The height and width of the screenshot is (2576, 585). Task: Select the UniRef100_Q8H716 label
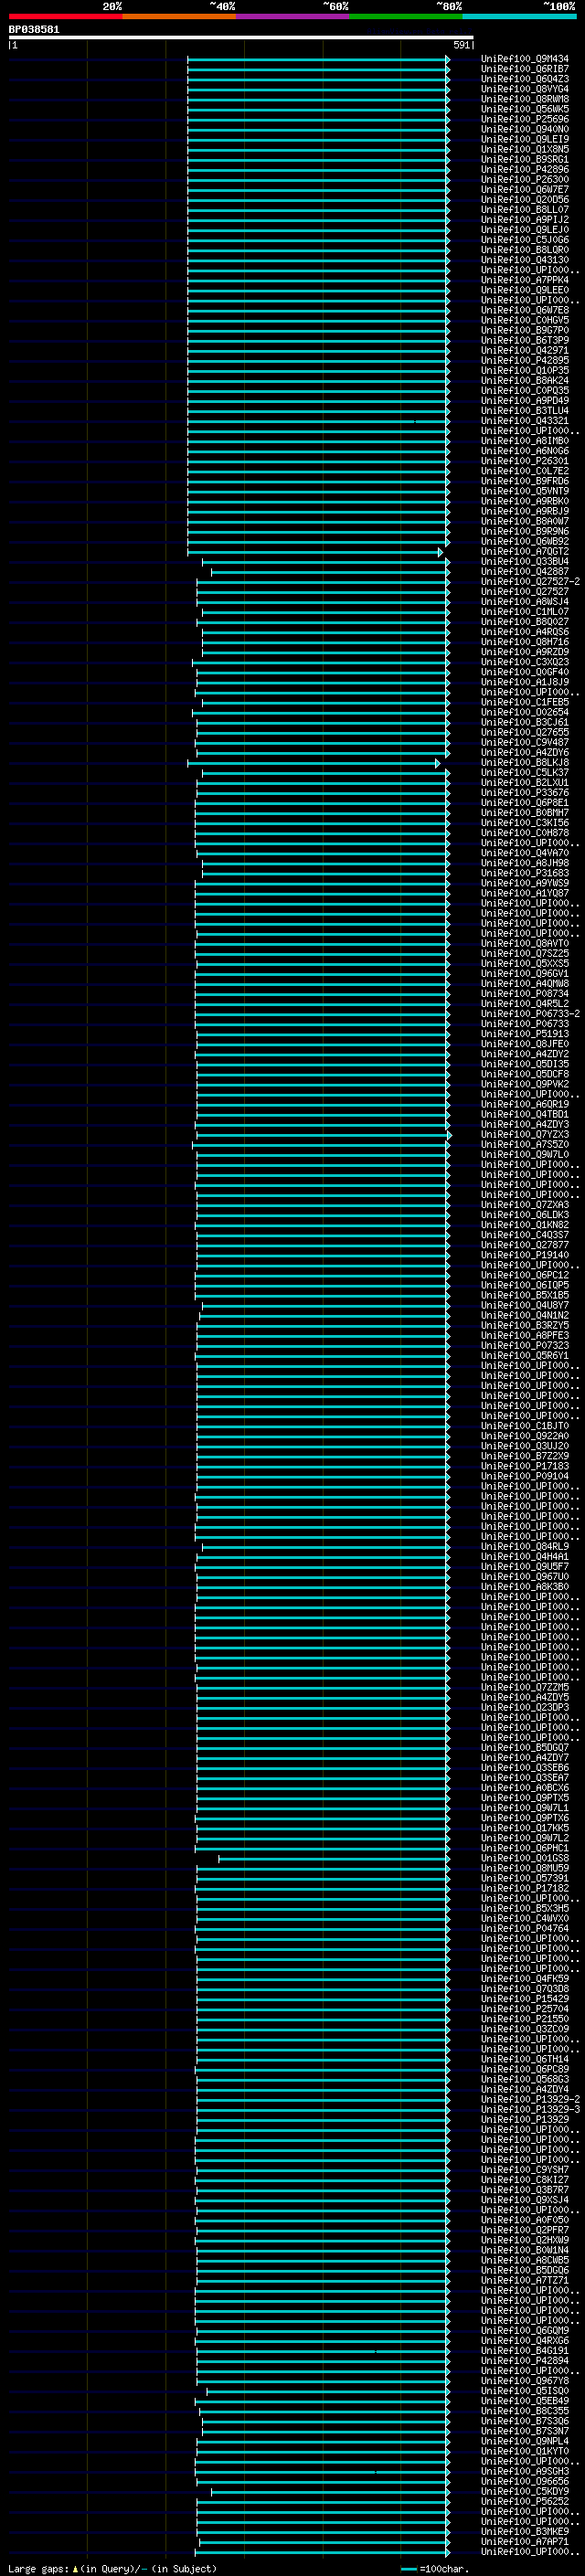(x=525, y=642)
